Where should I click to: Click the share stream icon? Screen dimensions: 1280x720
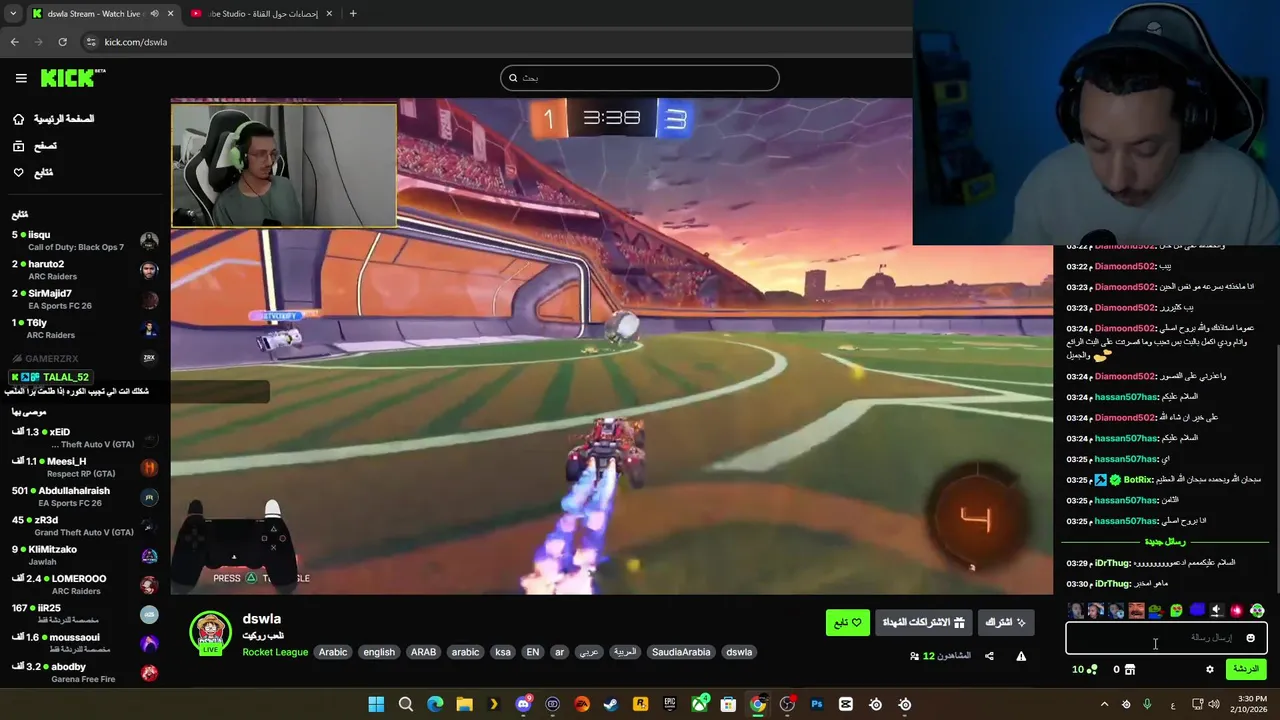pos(989,656)
